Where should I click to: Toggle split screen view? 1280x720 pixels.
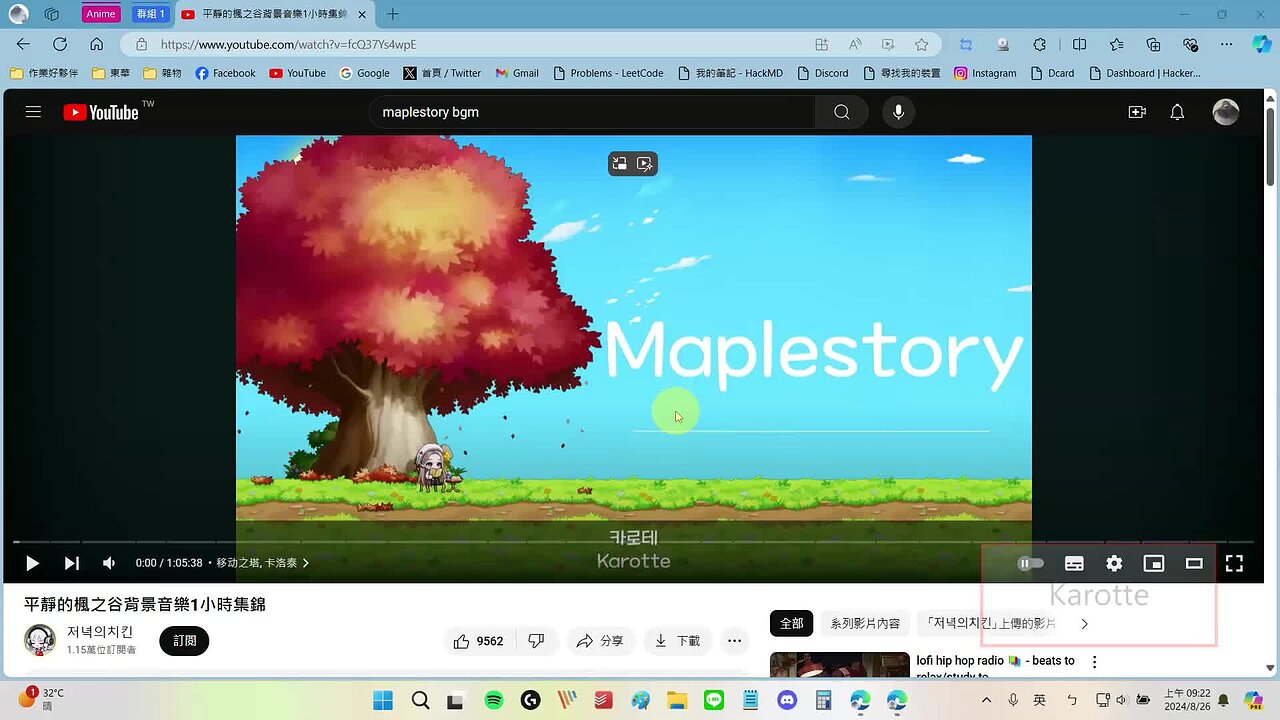[1079, 44]
